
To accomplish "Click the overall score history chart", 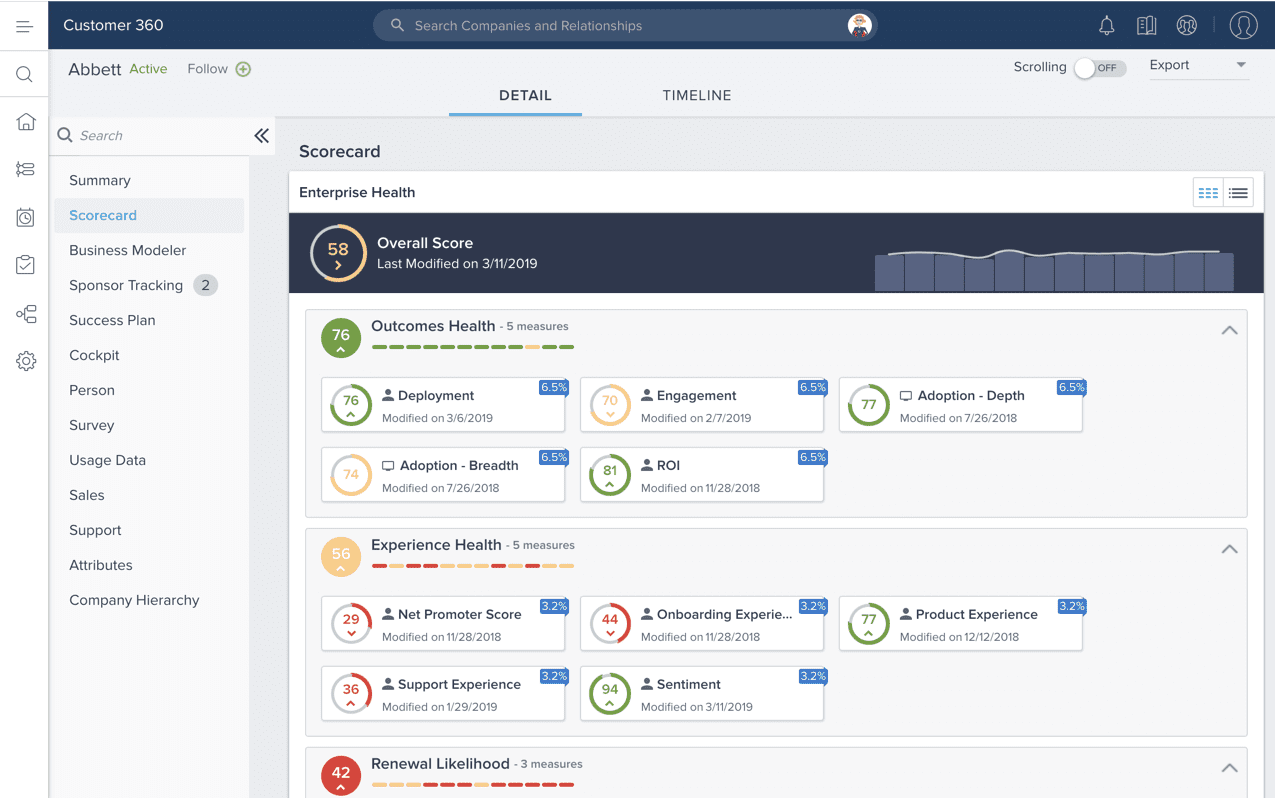I will click(1053, 270).
